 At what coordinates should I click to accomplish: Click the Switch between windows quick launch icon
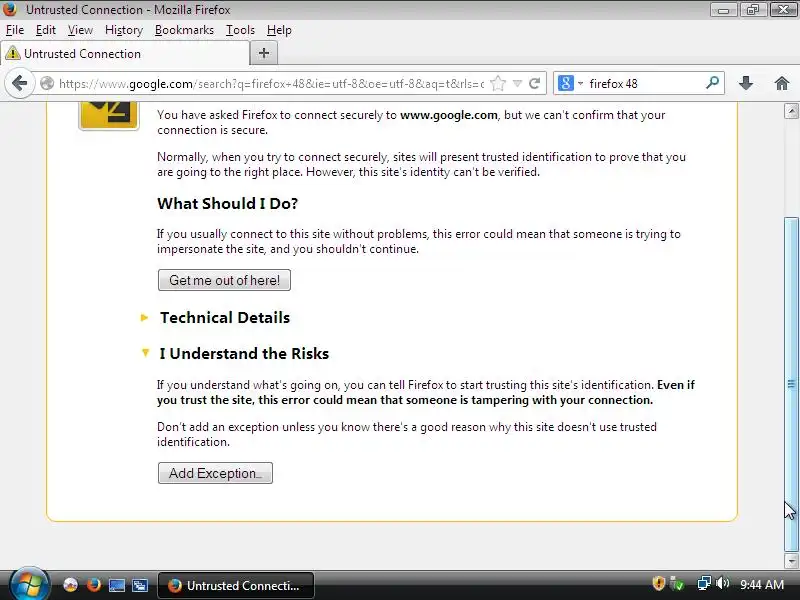[140, 585]
